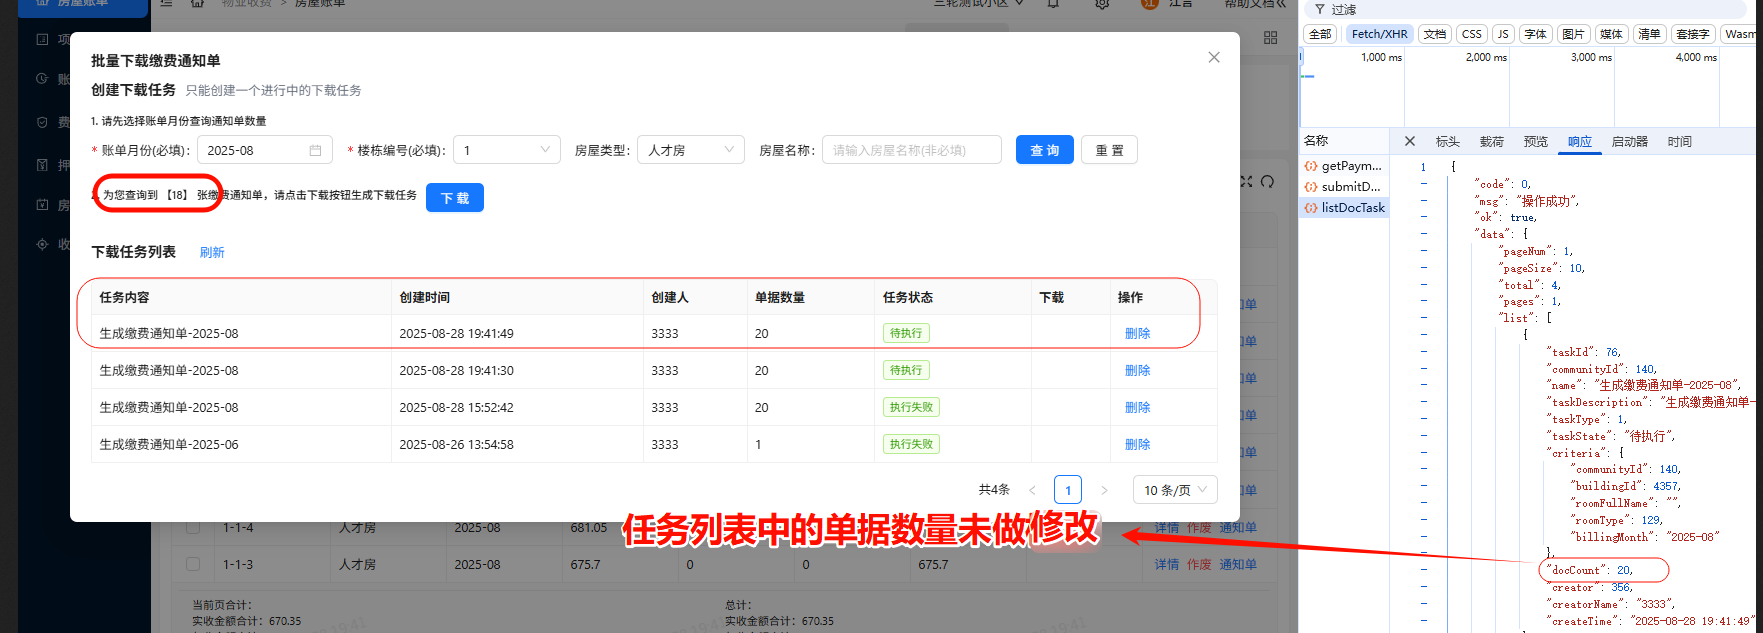
Task: Toggle the 清单 filter chip
Action: pyautogui.click(x=1649, y=34)
